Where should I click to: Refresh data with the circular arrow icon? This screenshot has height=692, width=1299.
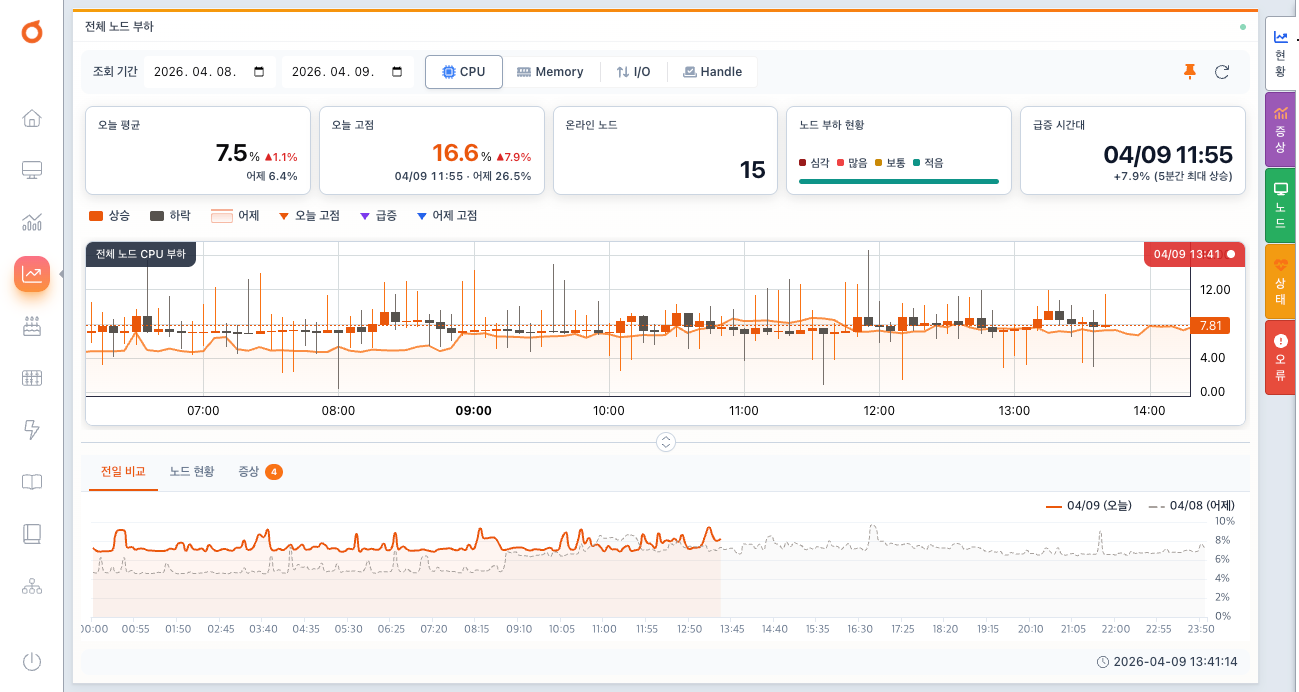[1222, 72]
